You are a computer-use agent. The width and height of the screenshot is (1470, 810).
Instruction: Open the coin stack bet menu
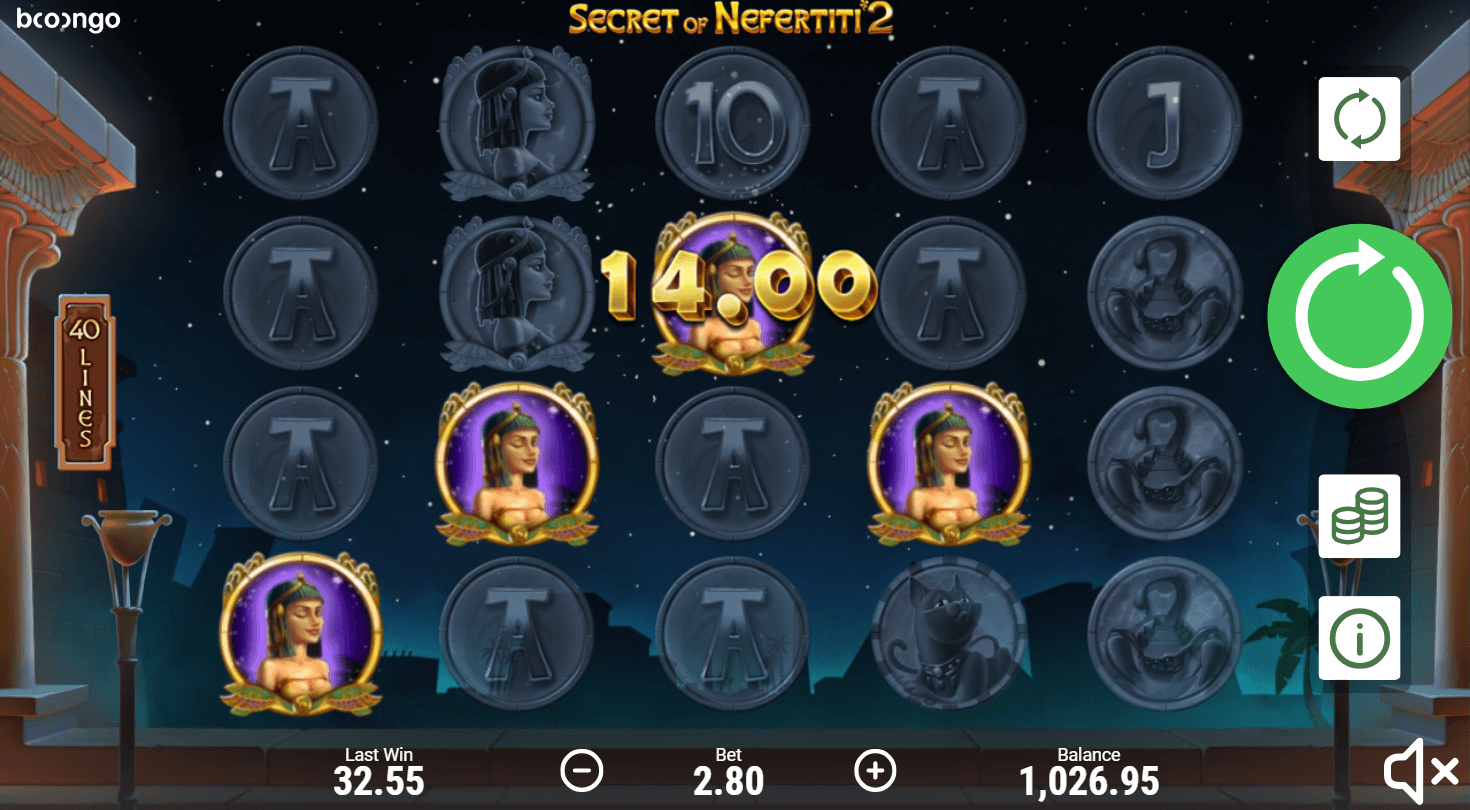pos(1359,516)
